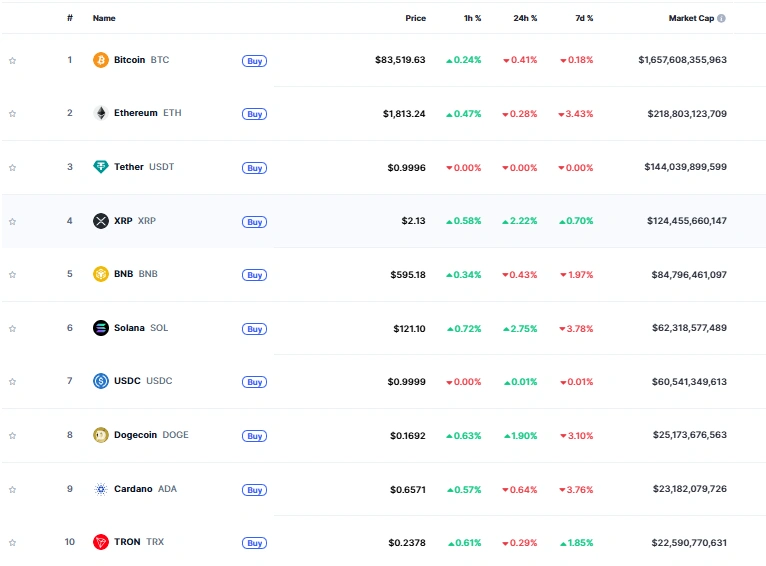Sort the table by Price column
Screen dimensions: 766x566
[x=415, y=18]
